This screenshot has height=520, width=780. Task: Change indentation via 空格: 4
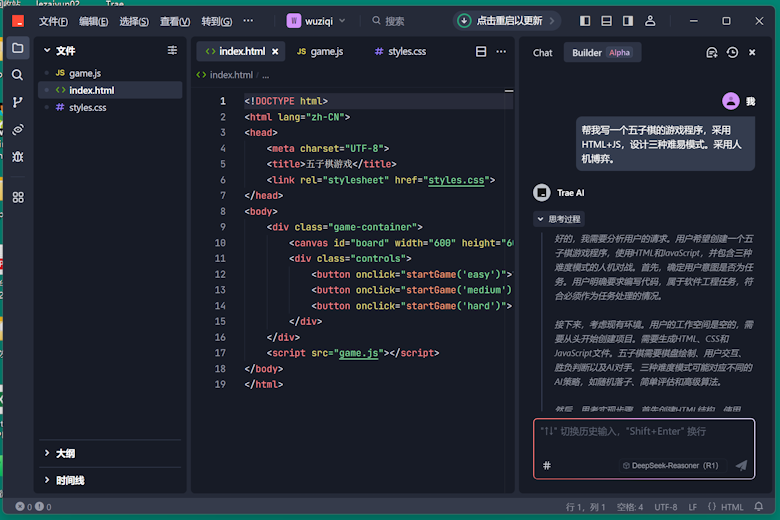[630, 507]
